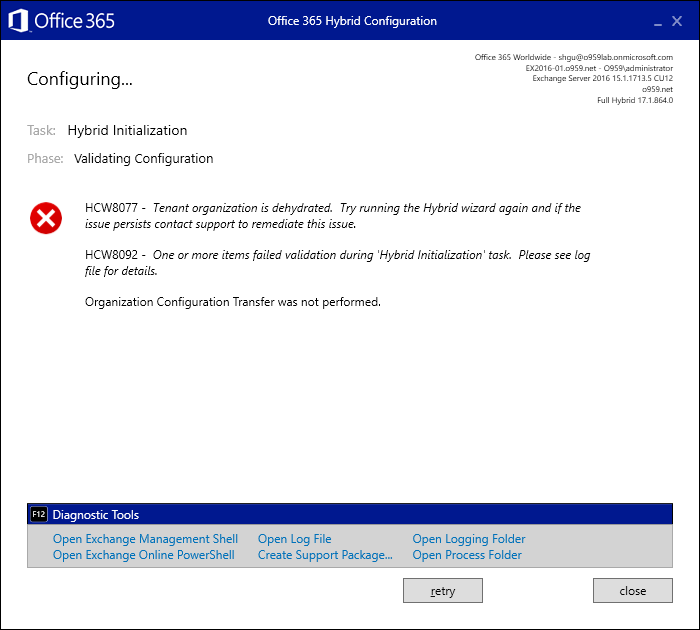Open Log File link
This screenshot has height=630, width=700.
[294, 539]
